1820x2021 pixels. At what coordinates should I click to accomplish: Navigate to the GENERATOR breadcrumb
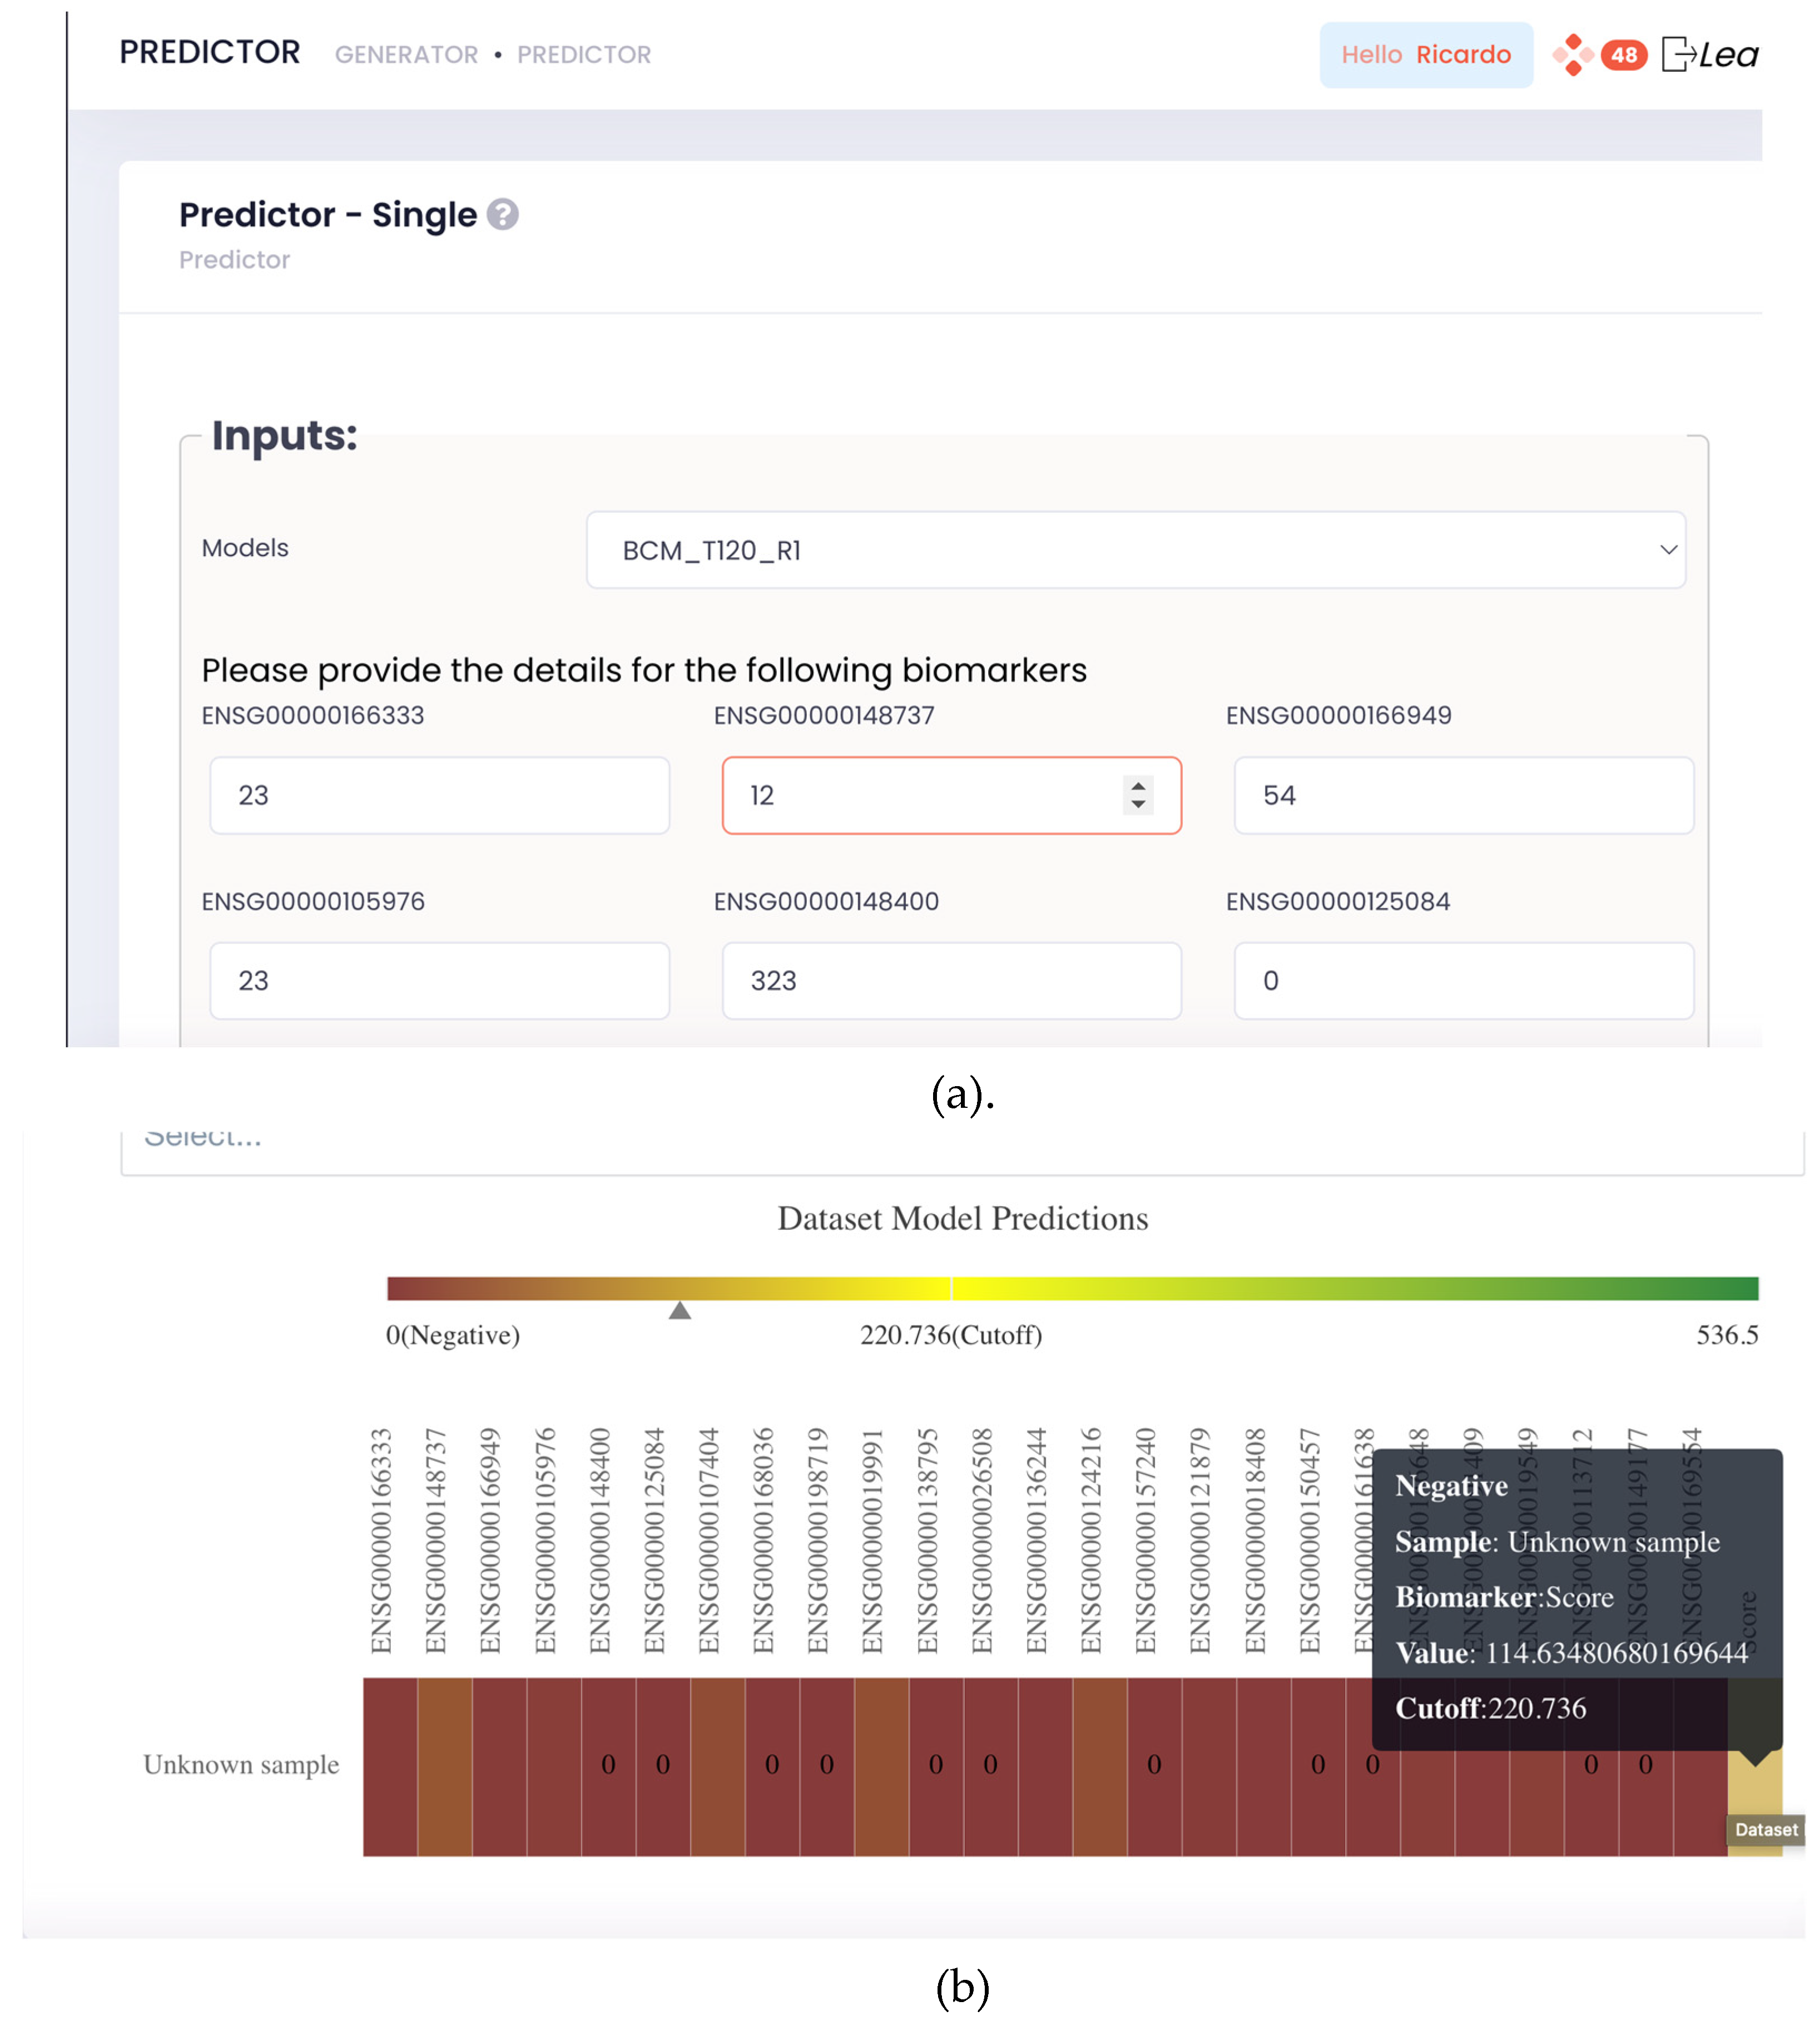[406, 55]
